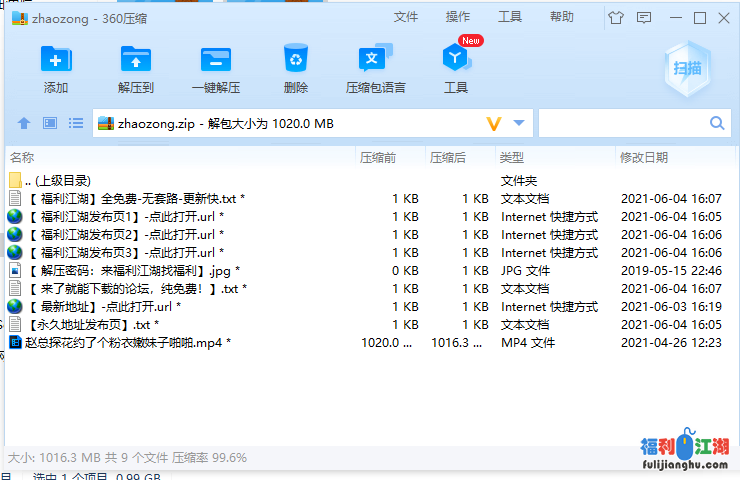Switch to the detailed list view mode

click(76, 123)
